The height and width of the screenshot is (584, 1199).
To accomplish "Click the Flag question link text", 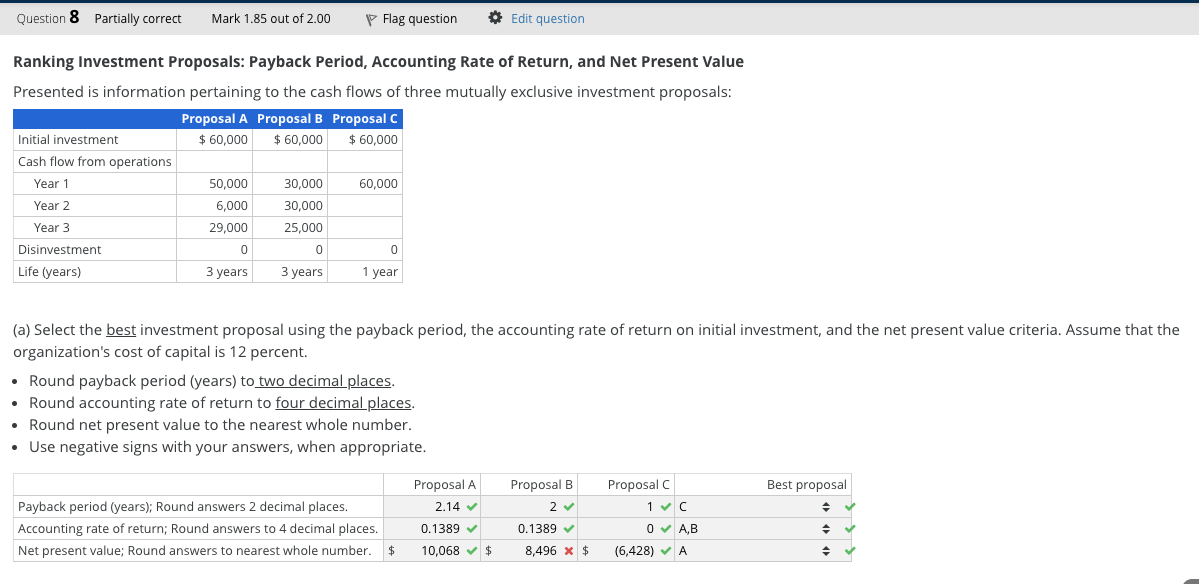I will (x=420, y=19).
